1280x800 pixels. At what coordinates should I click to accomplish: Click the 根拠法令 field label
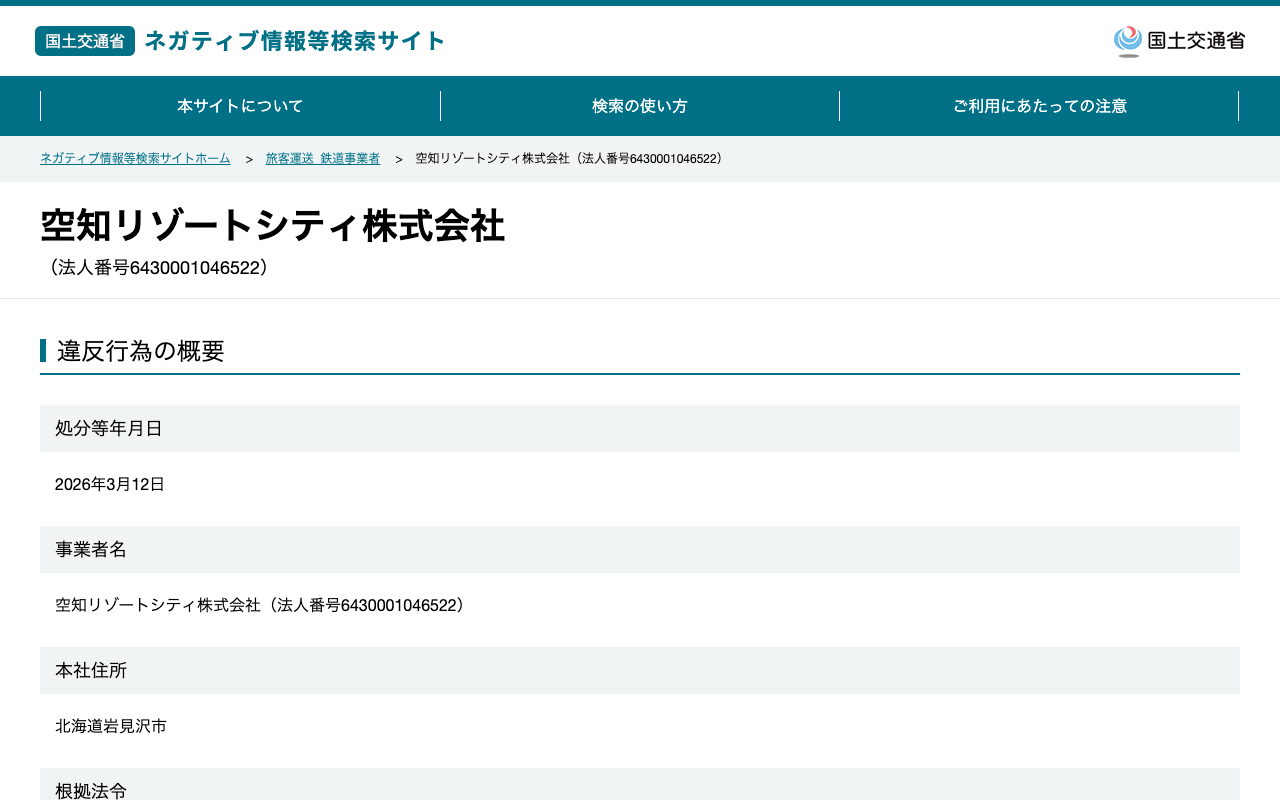click(x=91, y=790)
